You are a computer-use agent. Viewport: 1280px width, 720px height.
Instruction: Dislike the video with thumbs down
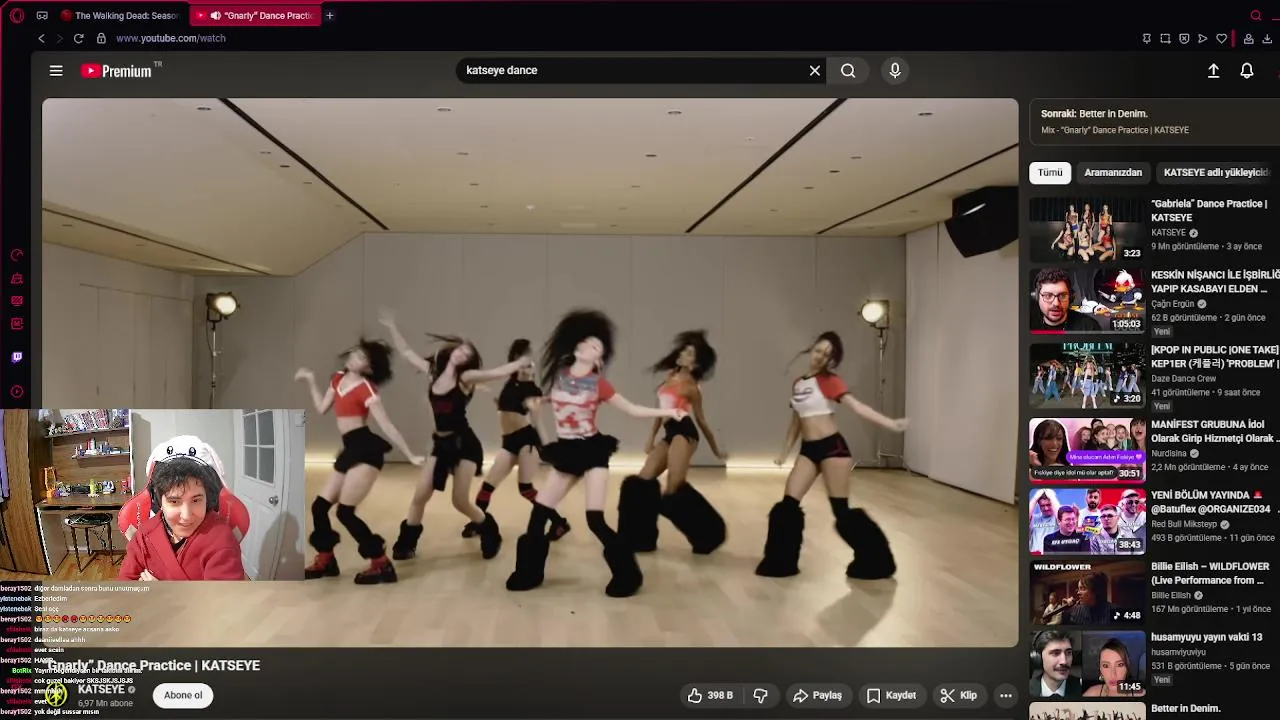[x=760, y=695]
